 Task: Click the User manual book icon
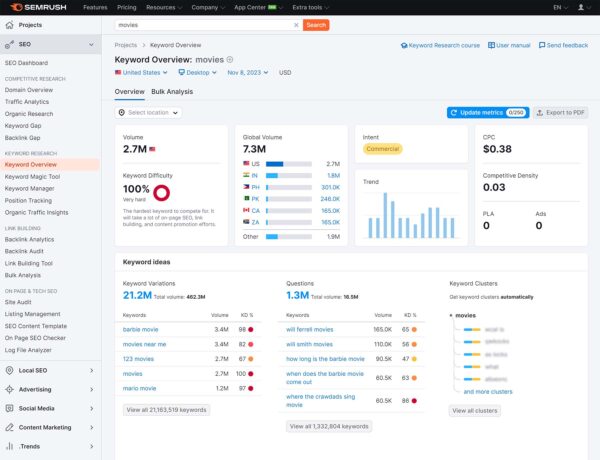pyautogui.click(x=491, y=45)
